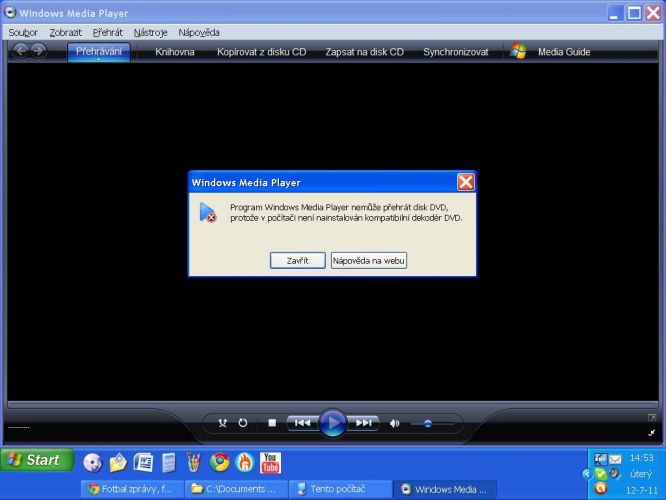Click the network monitor tray icon
Screen dimensions: 666x500
601,459
